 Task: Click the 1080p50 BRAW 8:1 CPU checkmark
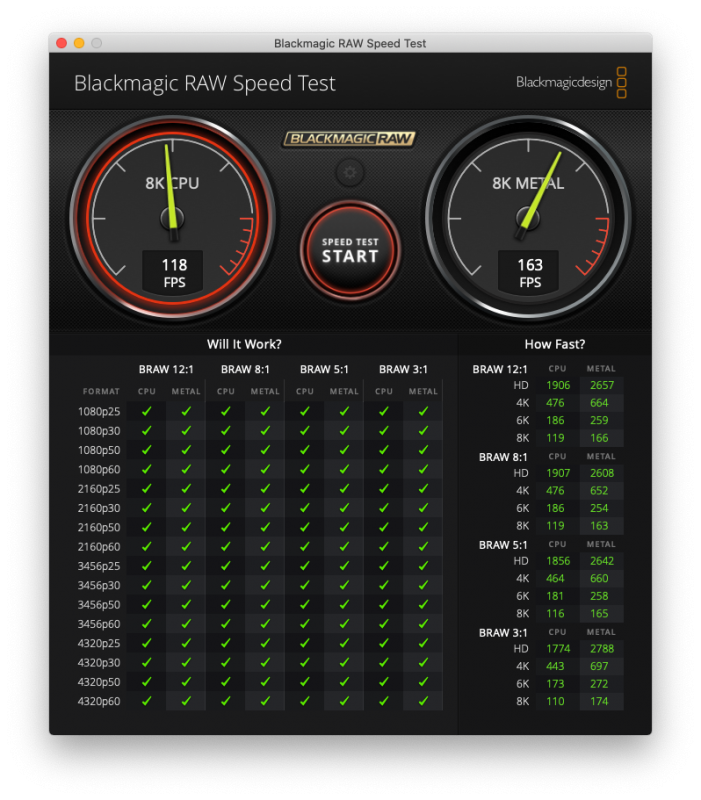click(x=226, y=450)
